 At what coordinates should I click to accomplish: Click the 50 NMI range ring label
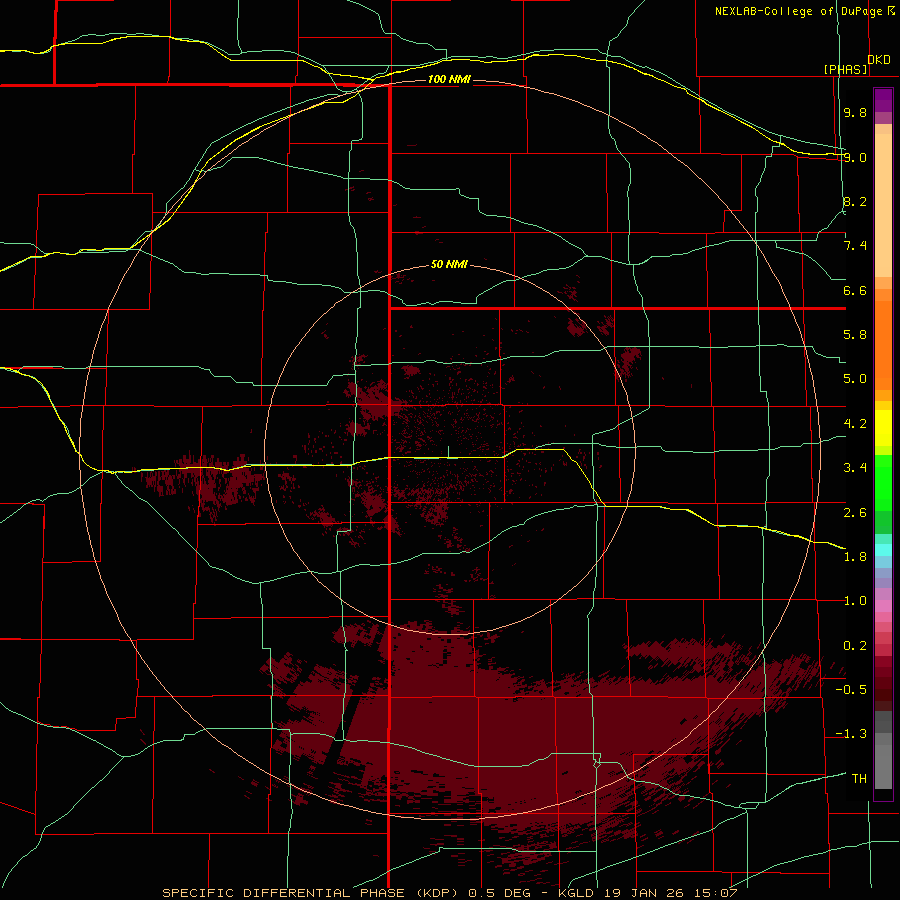click(x=449, y=264)
